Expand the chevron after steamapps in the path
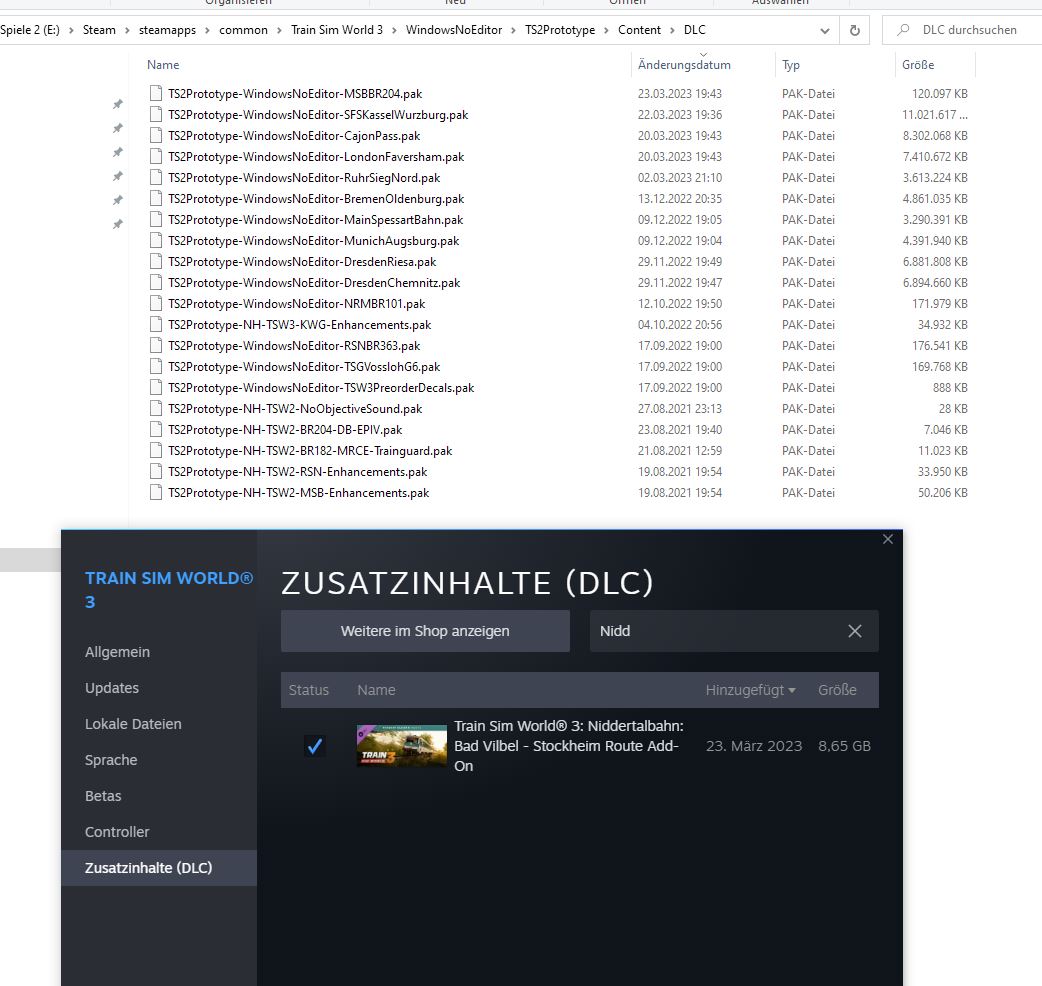 point(207,30)
